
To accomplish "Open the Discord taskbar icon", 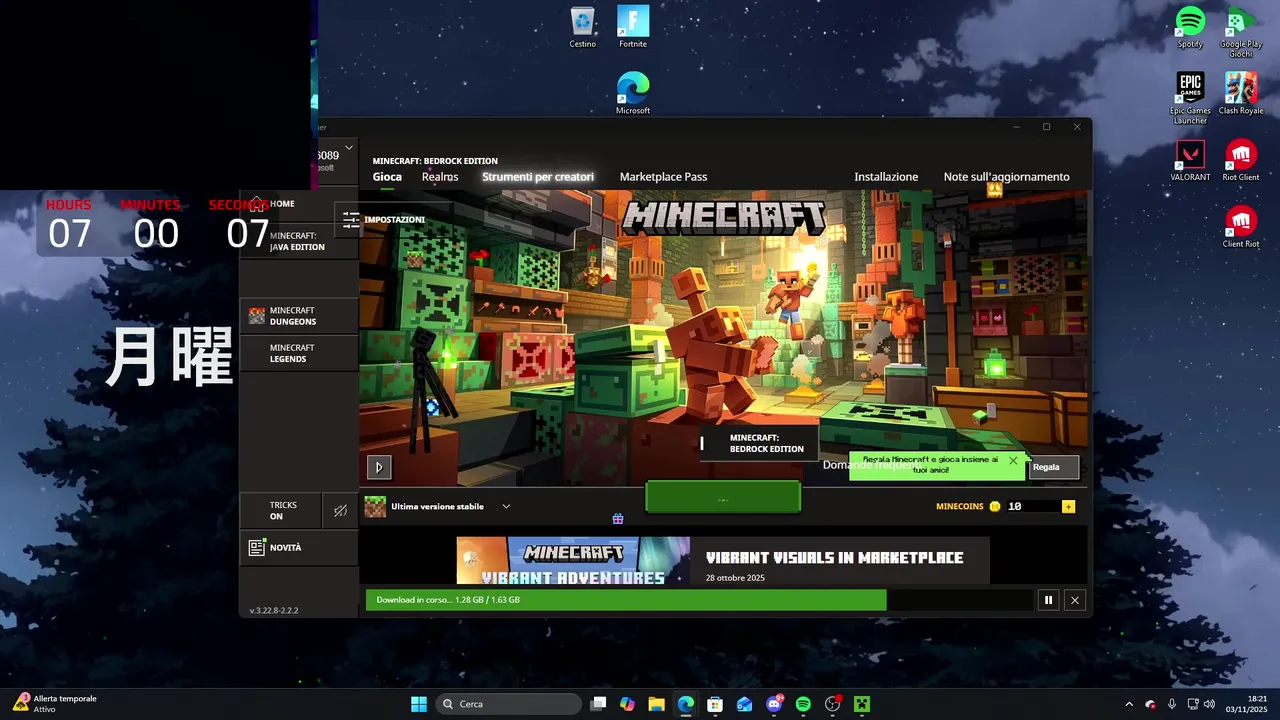I will pos(774,704).
